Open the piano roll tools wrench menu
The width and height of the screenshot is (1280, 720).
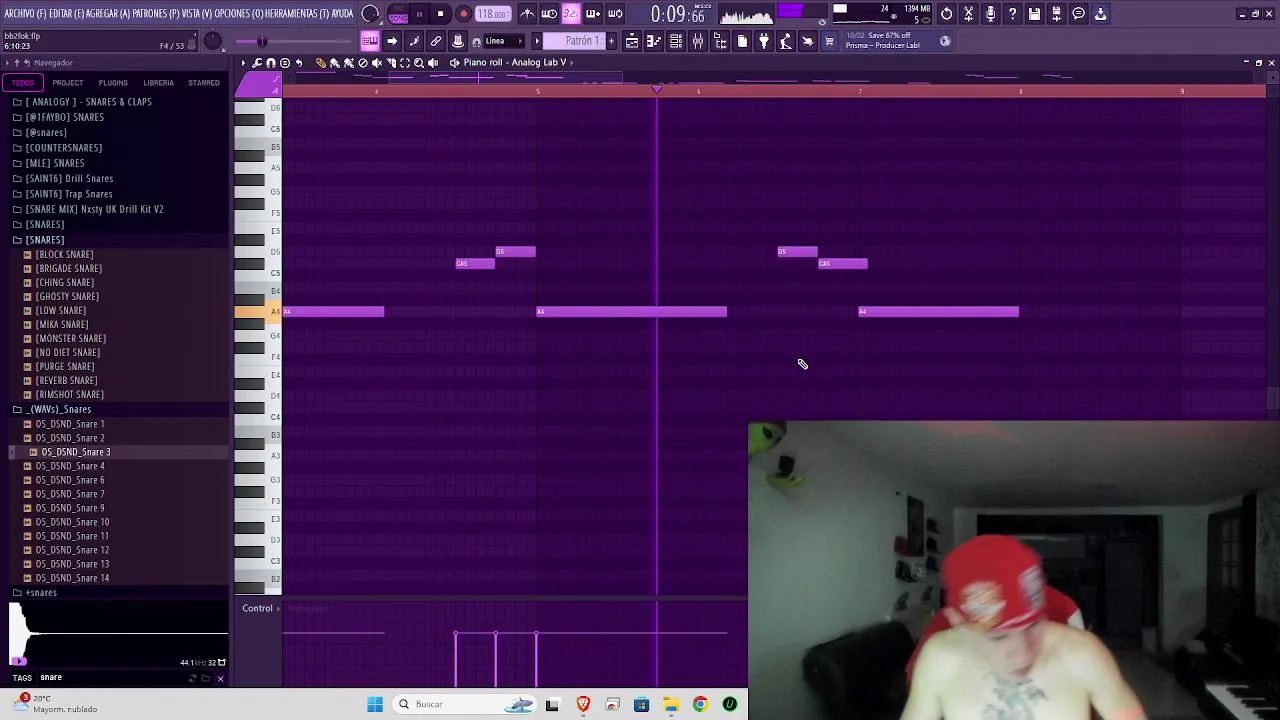pyautogui.click(x=257, y=63)
